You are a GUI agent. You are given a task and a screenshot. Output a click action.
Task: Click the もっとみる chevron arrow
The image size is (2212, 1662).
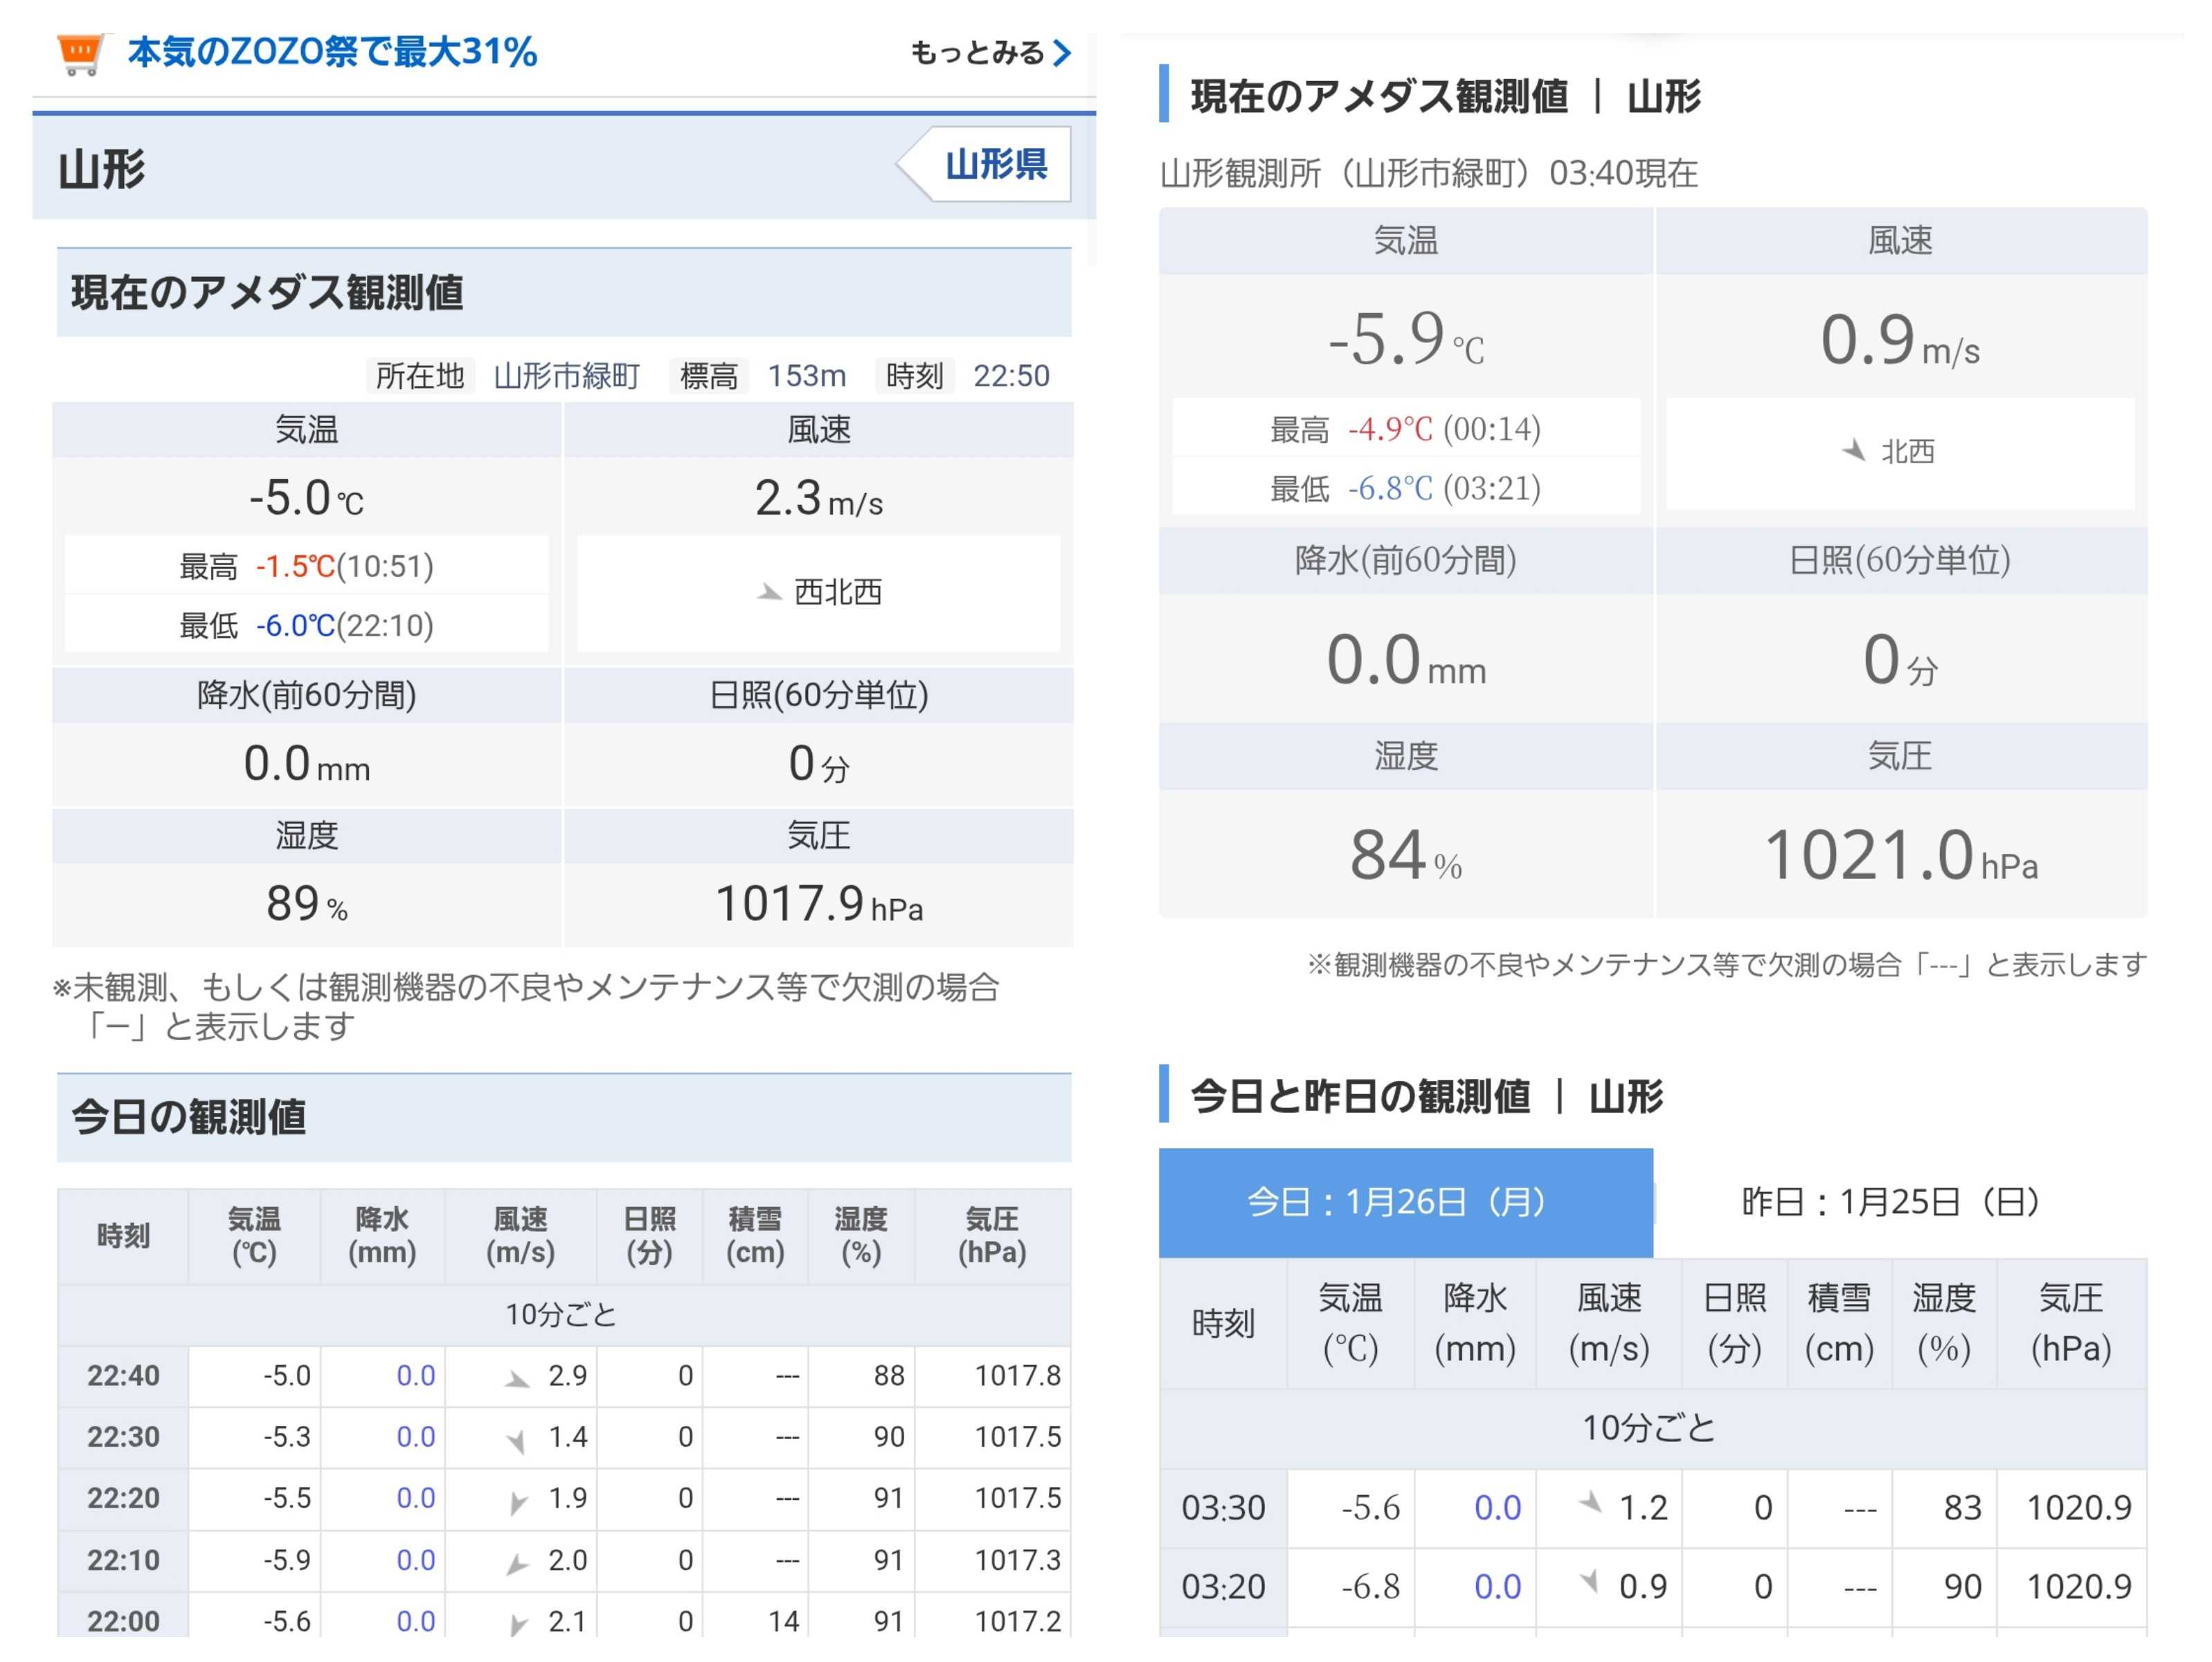pyautogui.click(x=1062, y=52)
